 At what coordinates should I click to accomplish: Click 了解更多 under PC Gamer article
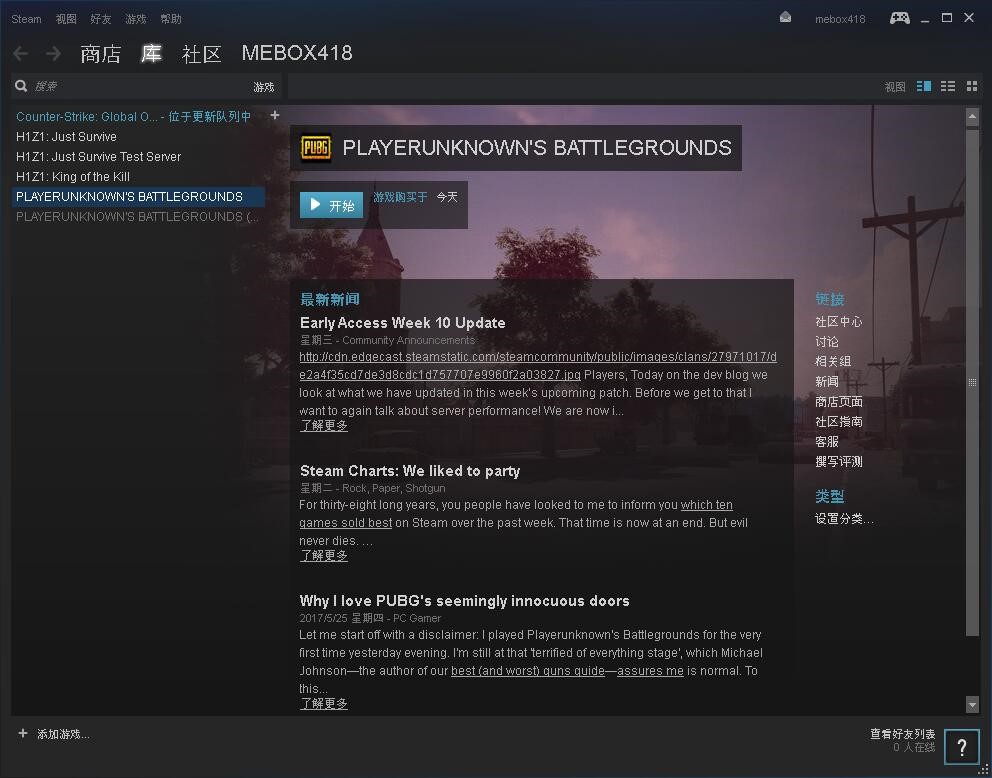(324, 703)
